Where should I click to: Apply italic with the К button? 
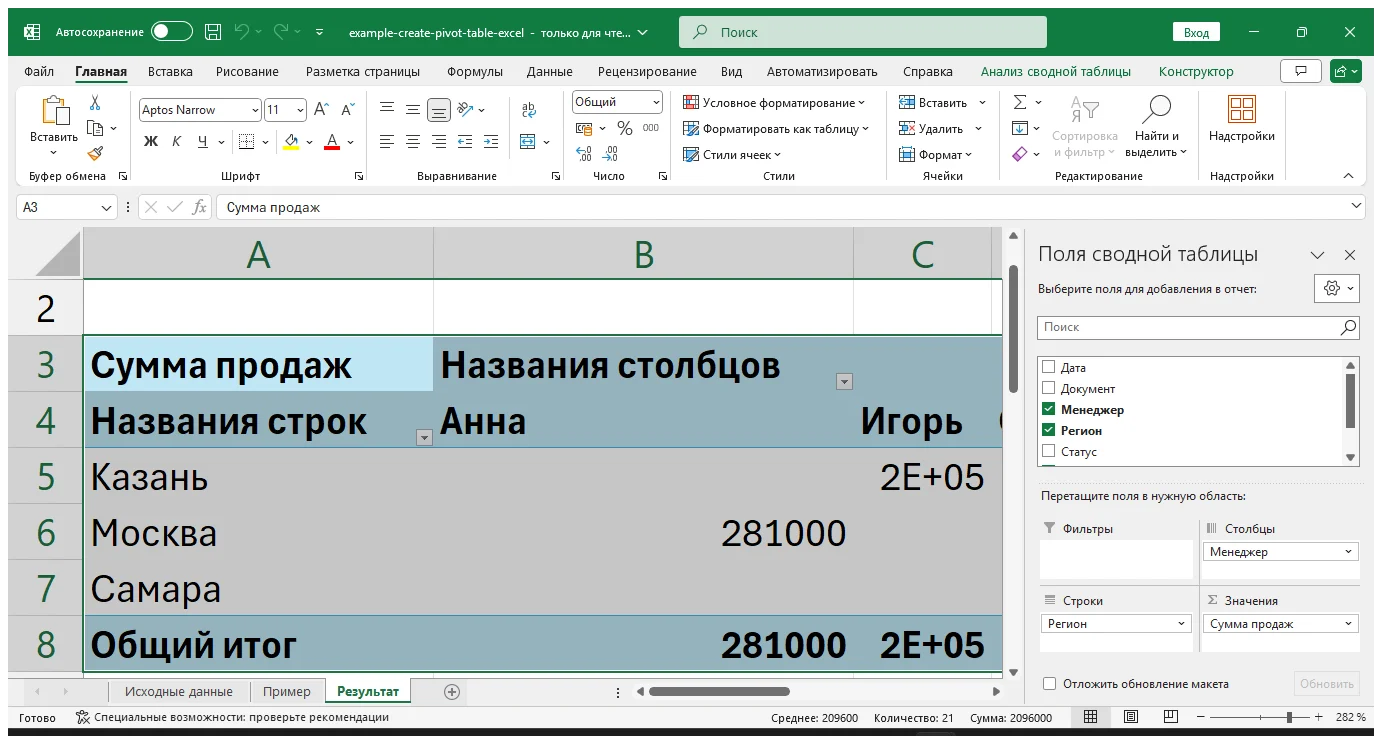177,142
